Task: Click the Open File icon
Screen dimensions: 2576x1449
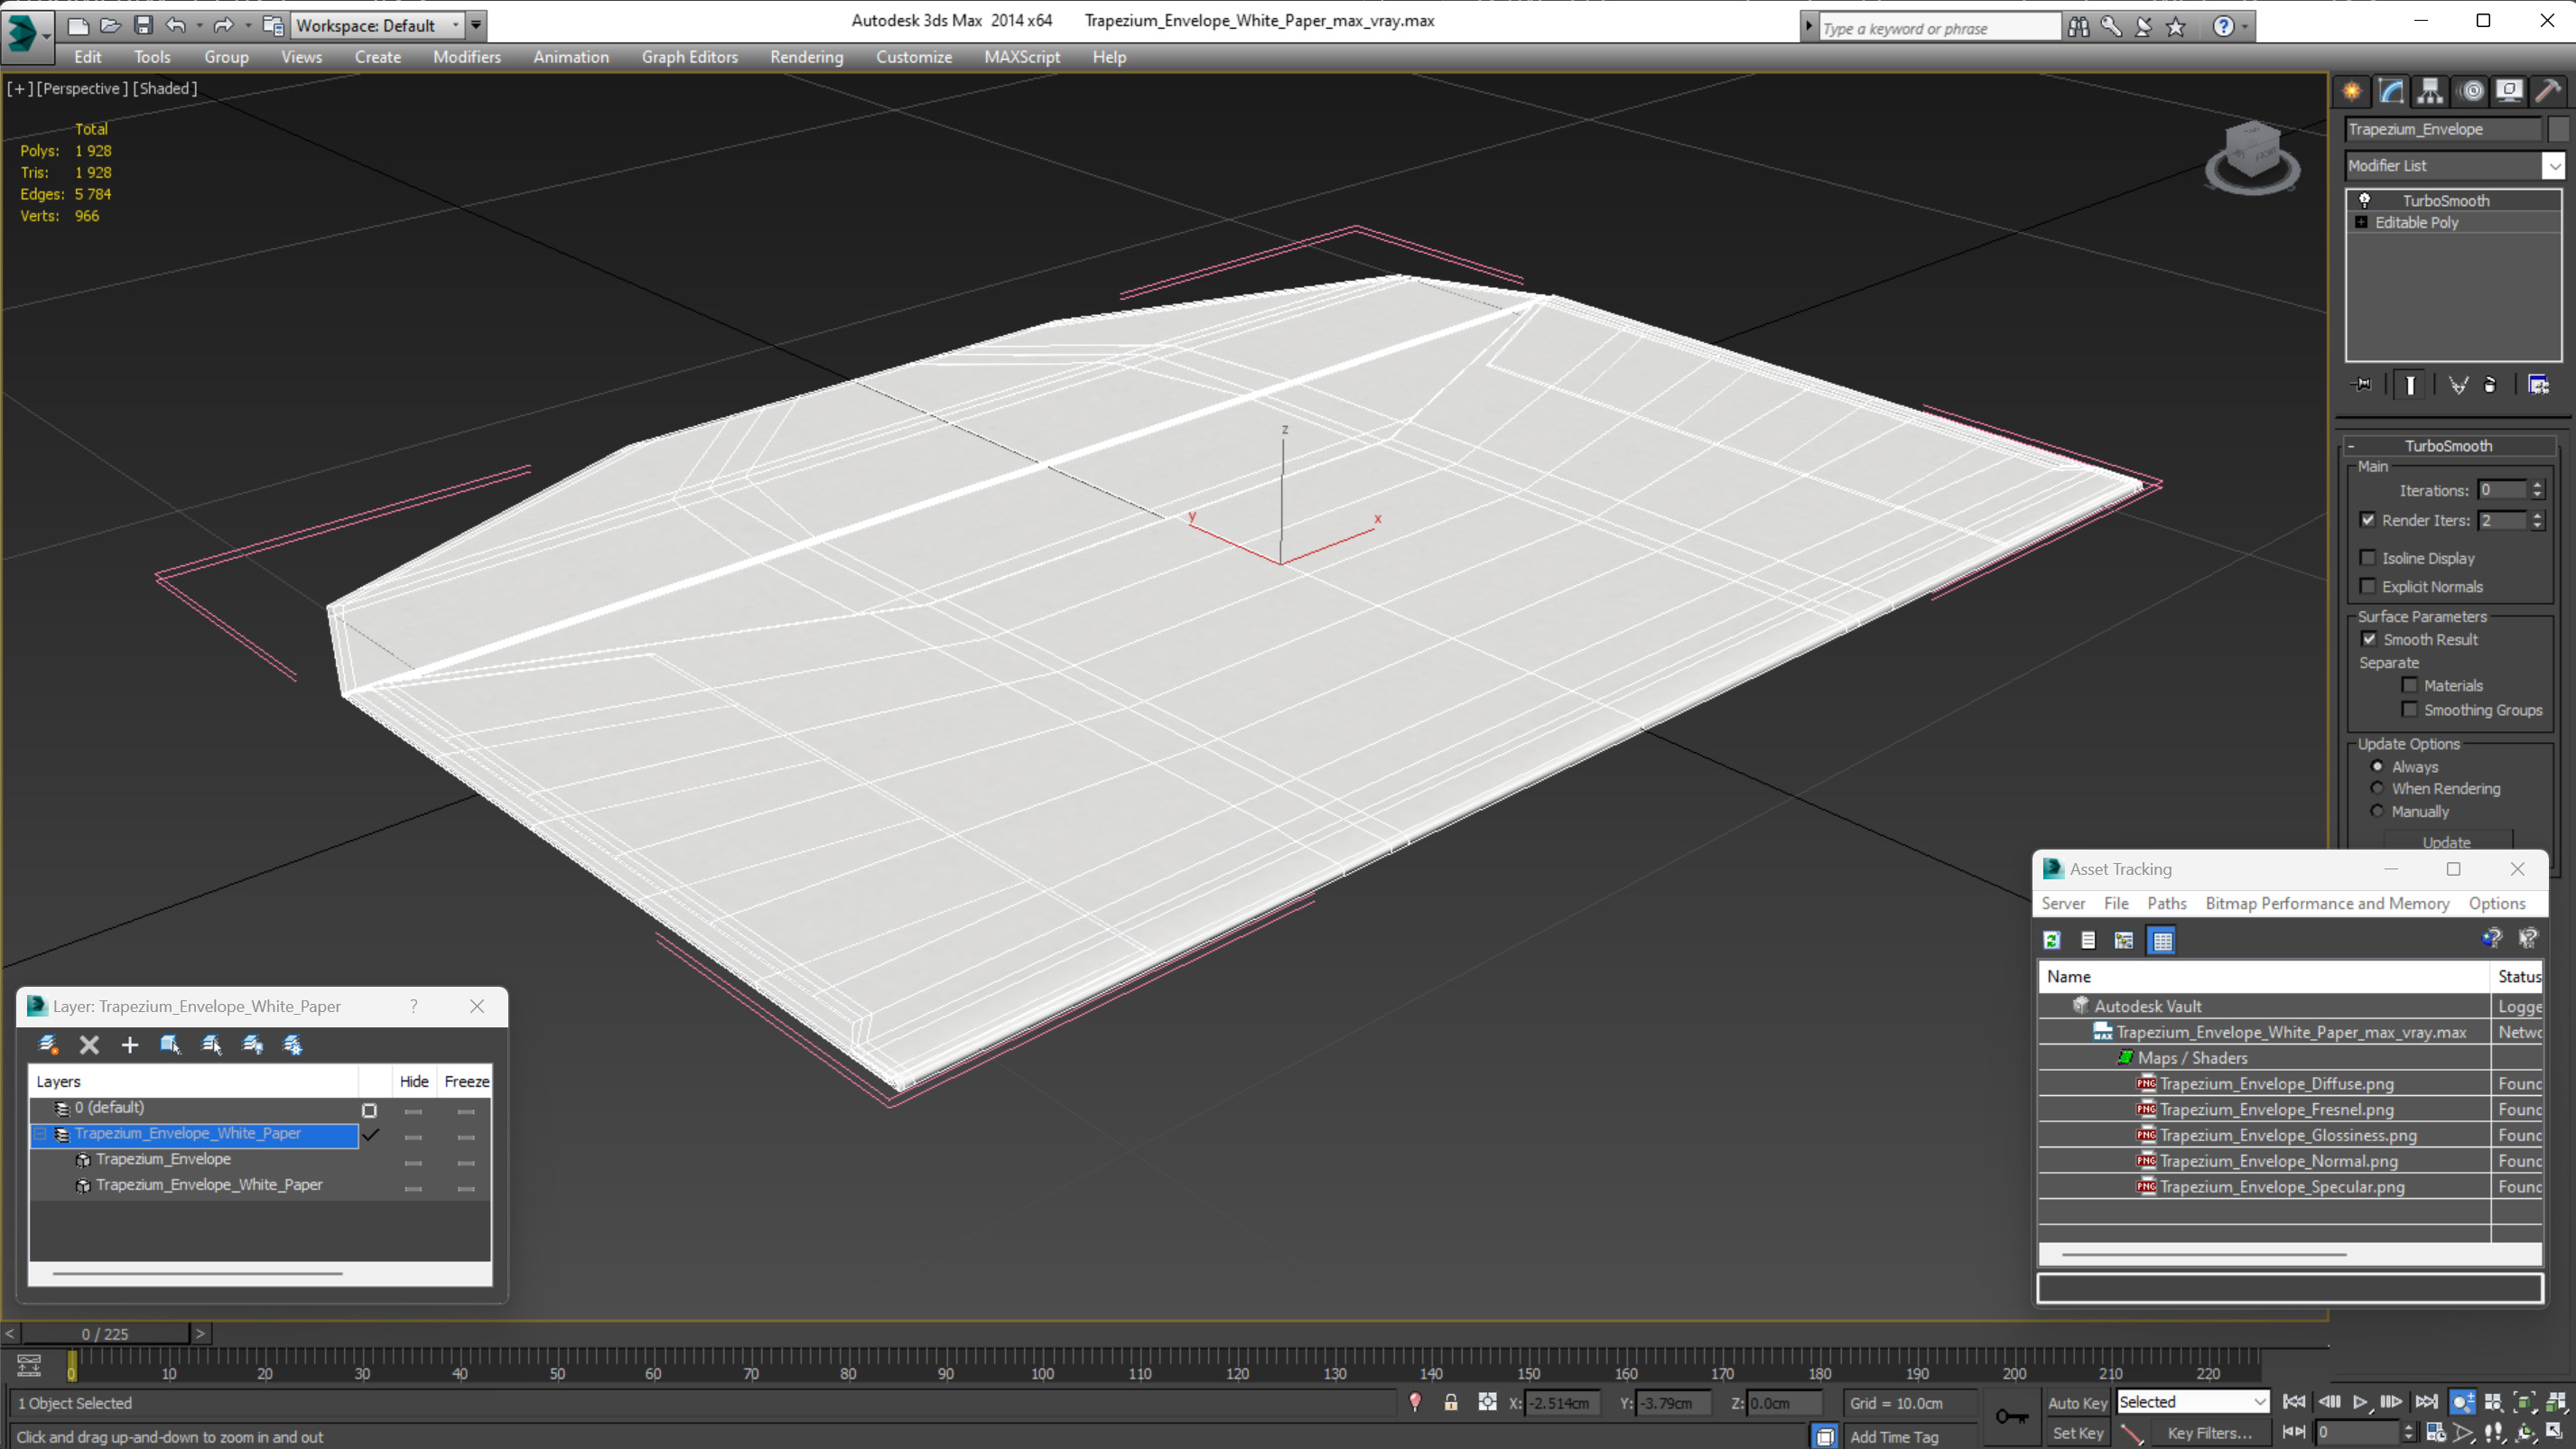Action: pos(110,25)
